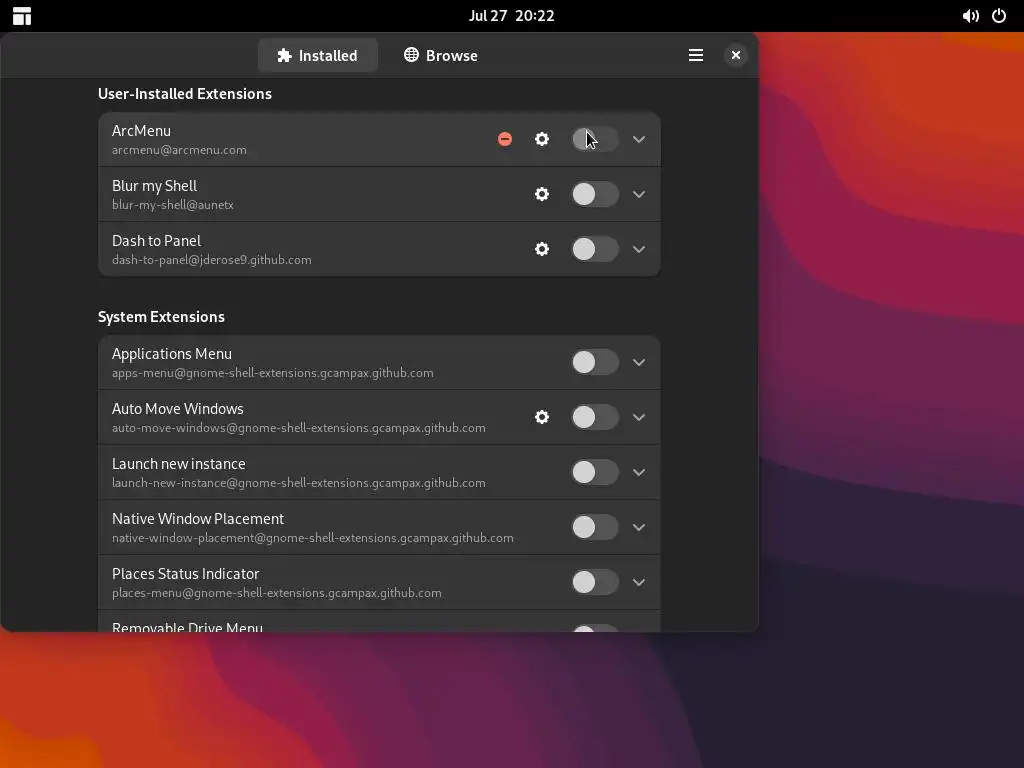
Task: Expand Dash to Panel details chevron
Action: pyautogui.click(x=639, y=249)
